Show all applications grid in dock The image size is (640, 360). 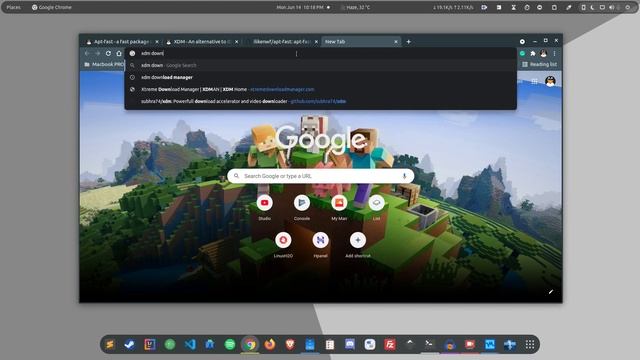pos(530,344)
